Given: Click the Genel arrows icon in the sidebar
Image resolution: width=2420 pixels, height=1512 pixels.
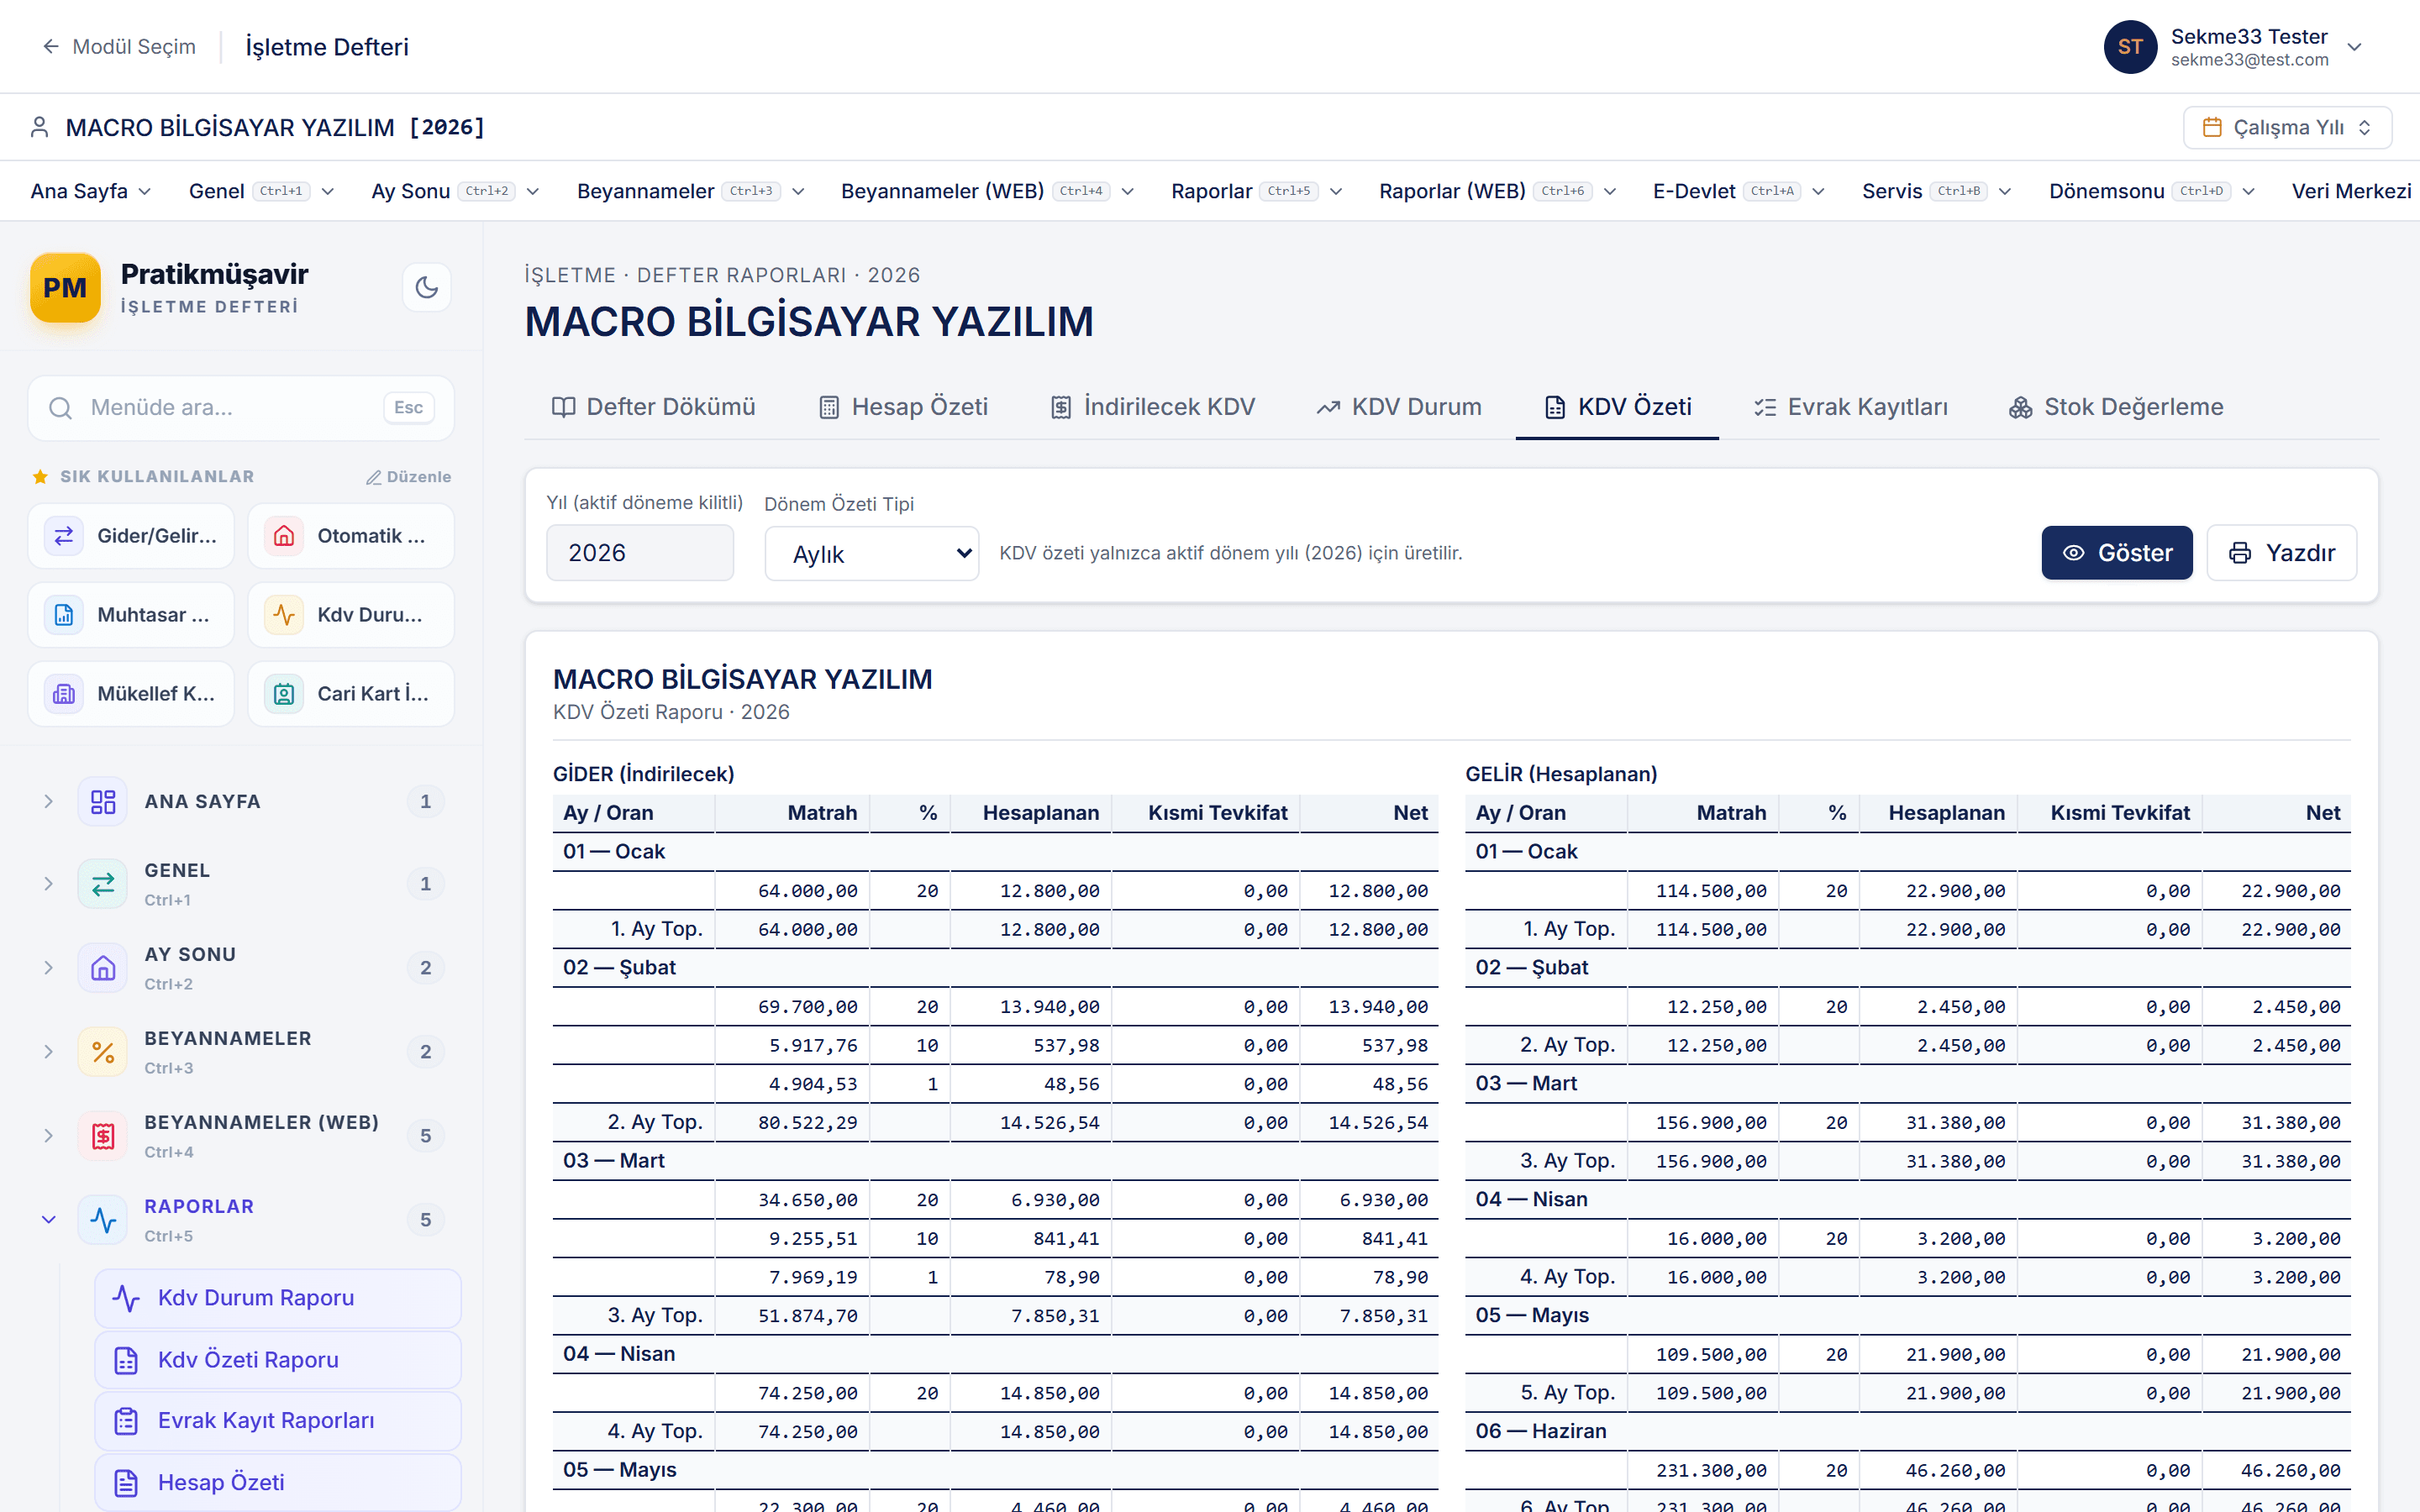Looking at the screenshot, I should pos(103,884).
